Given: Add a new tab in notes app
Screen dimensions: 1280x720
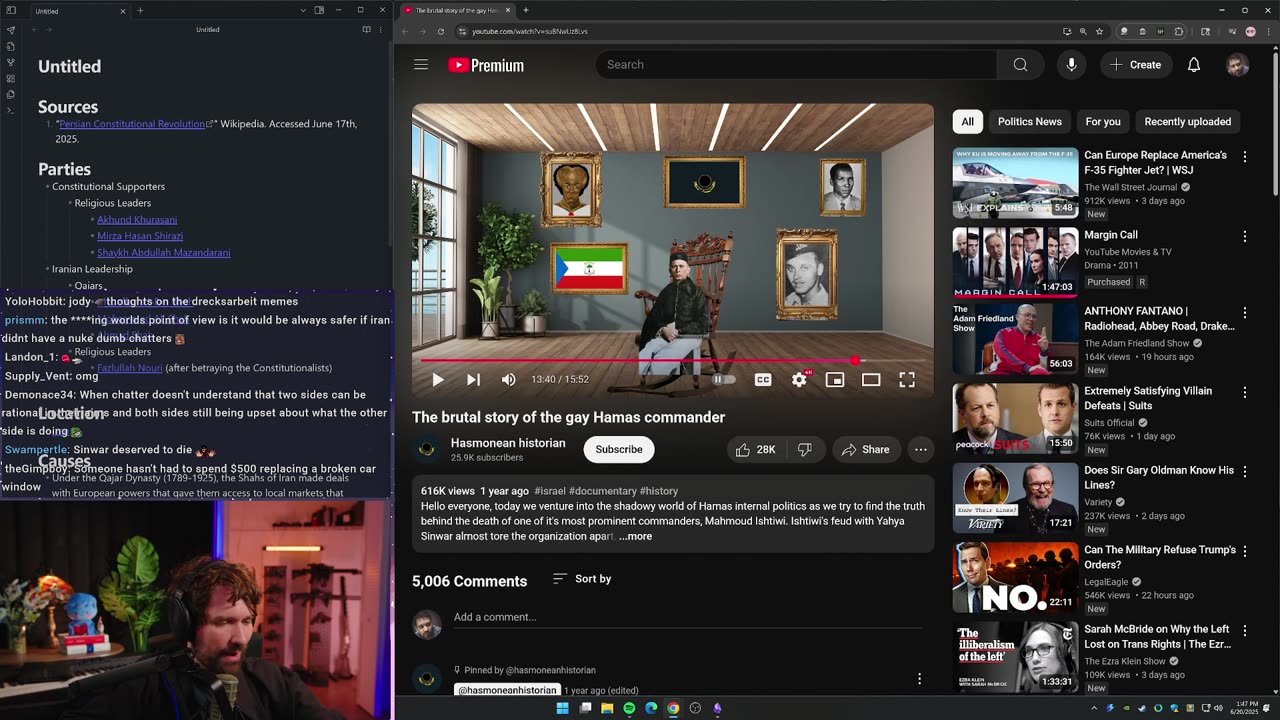Looking at the screenshot, I should 140,11.
